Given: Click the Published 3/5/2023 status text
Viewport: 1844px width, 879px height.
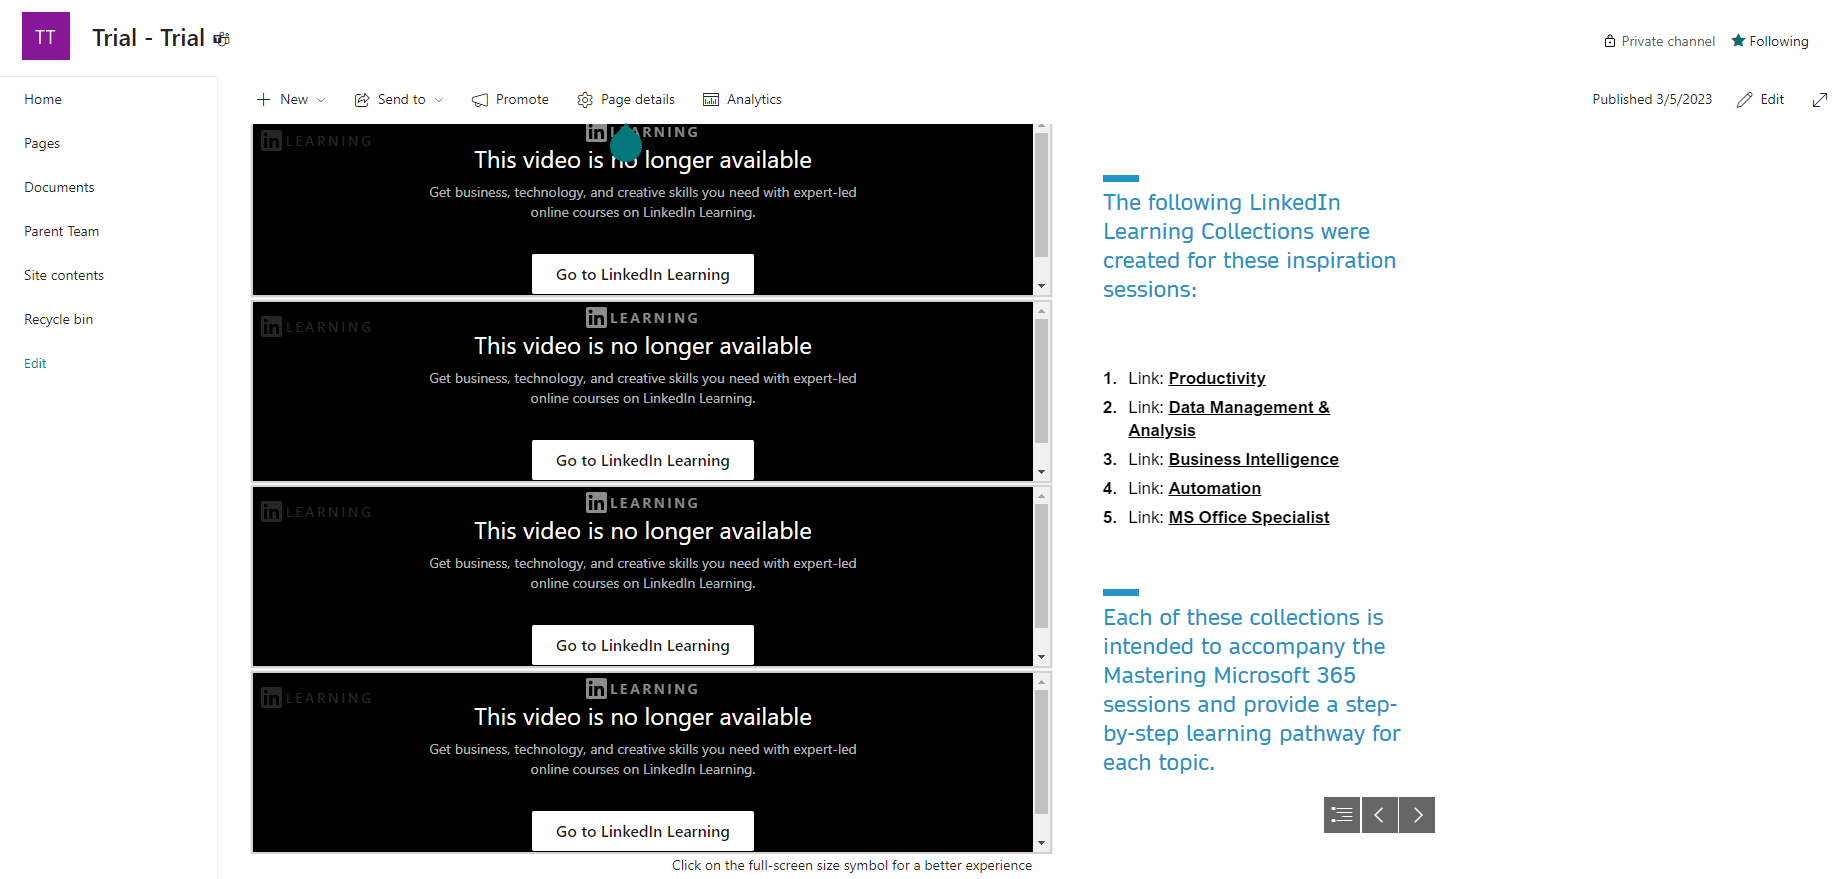Looking at the screenshot, I should 1652,99.
